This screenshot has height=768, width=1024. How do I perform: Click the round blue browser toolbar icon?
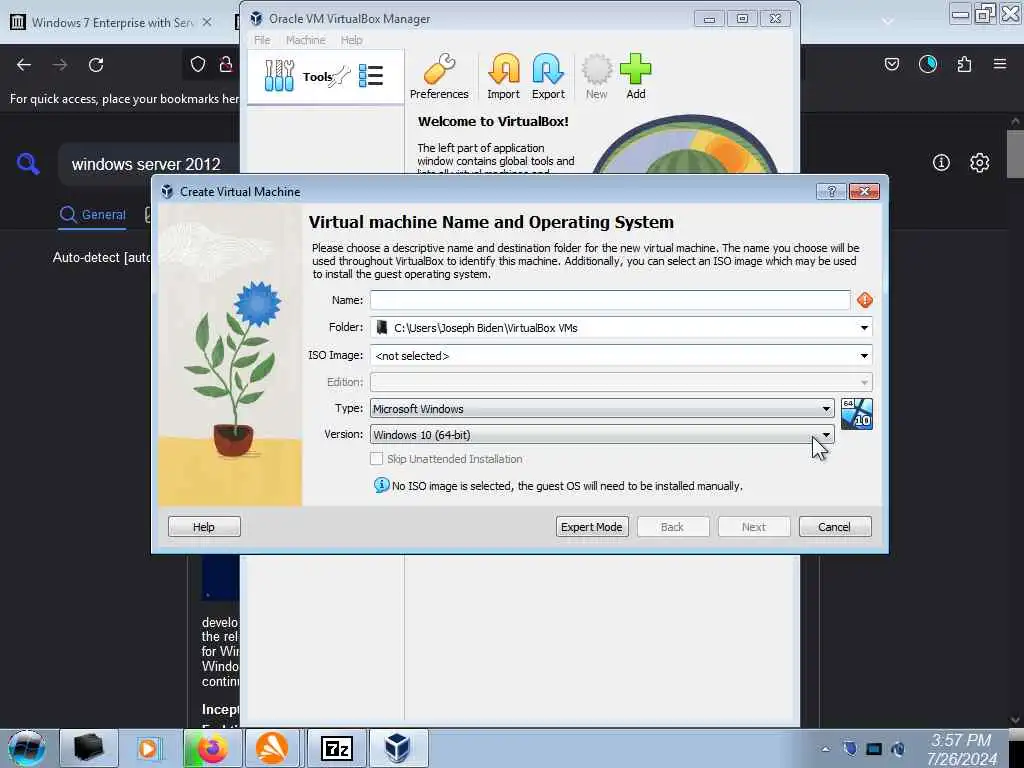point(928,64)
